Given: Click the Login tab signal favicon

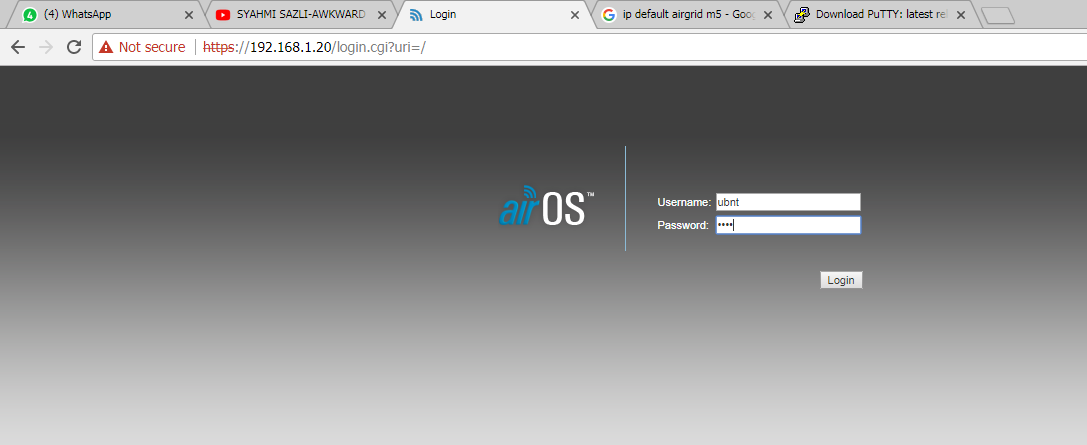Looking at the screenshot, I should [x=416, y=15].
